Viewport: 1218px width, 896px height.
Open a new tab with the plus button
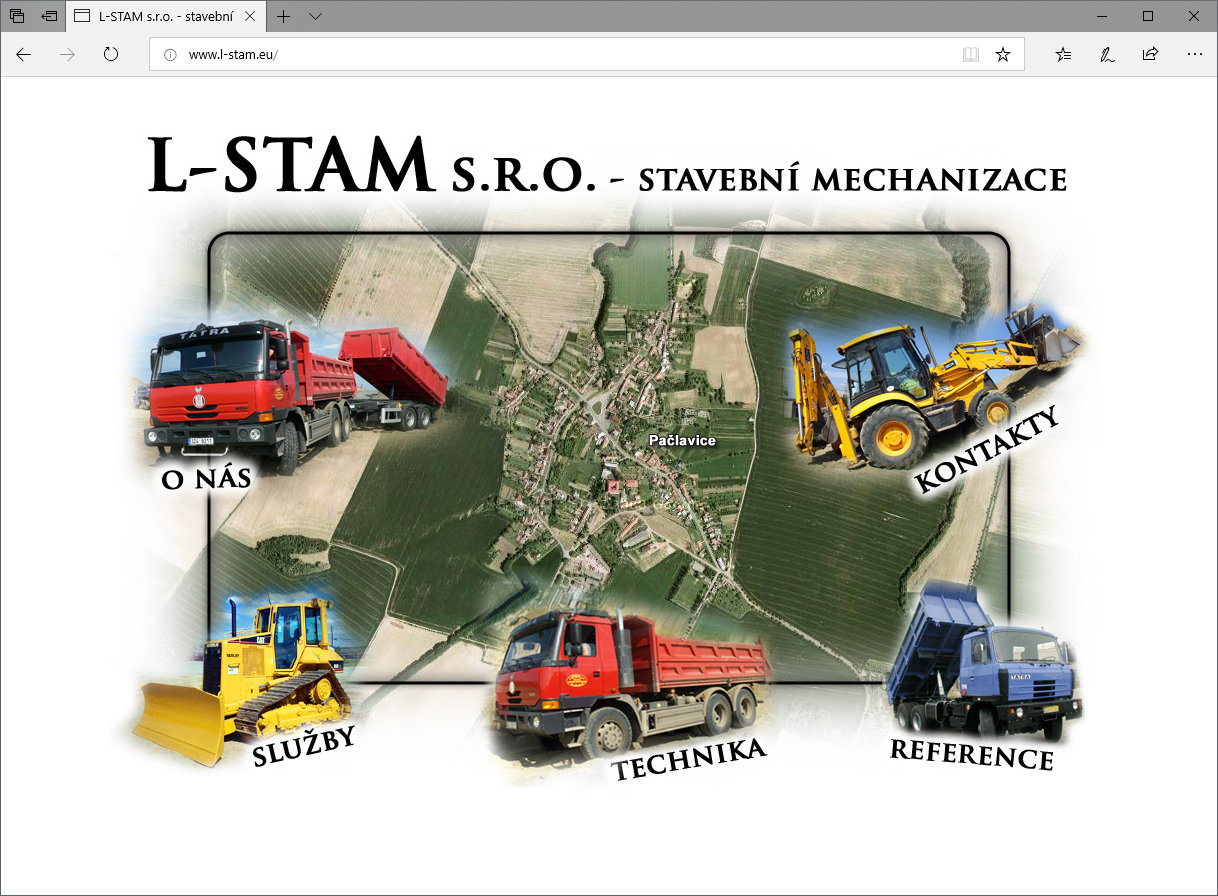284,16
